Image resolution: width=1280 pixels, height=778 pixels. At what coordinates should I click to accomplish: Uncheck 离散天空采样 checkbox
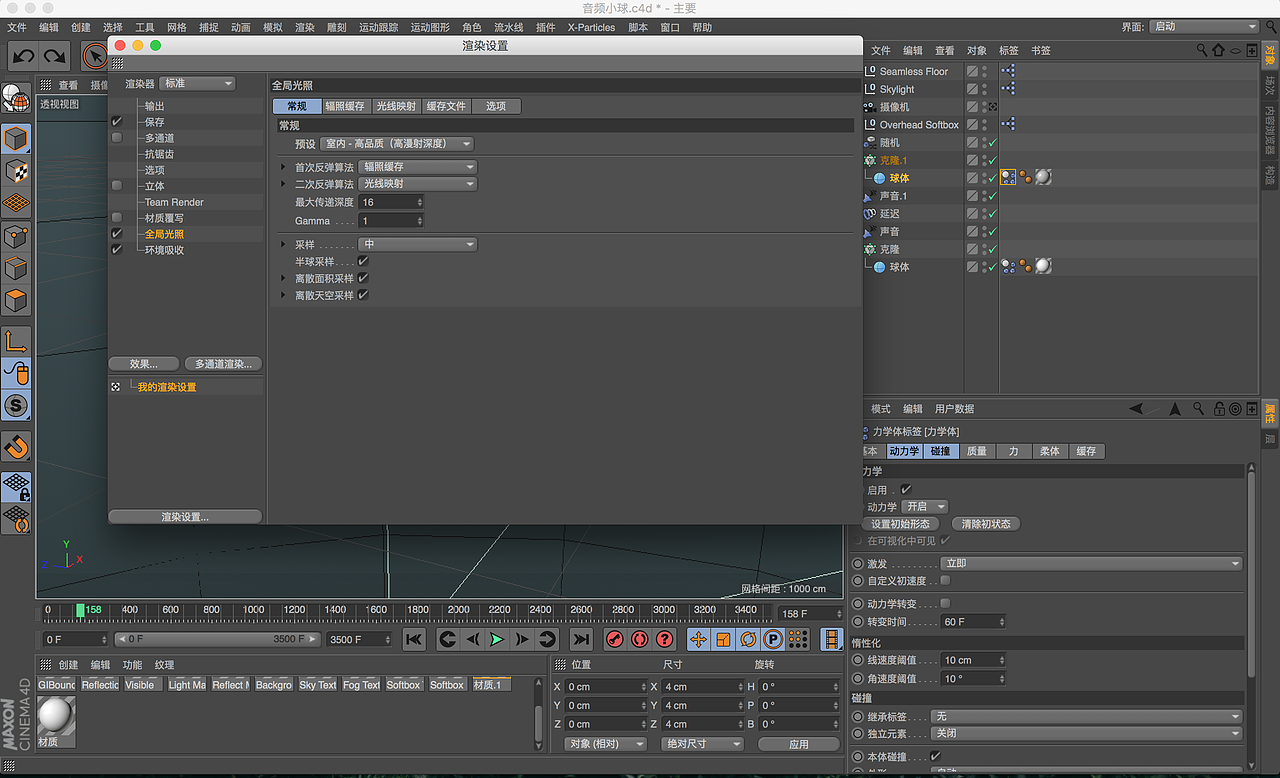363,295
